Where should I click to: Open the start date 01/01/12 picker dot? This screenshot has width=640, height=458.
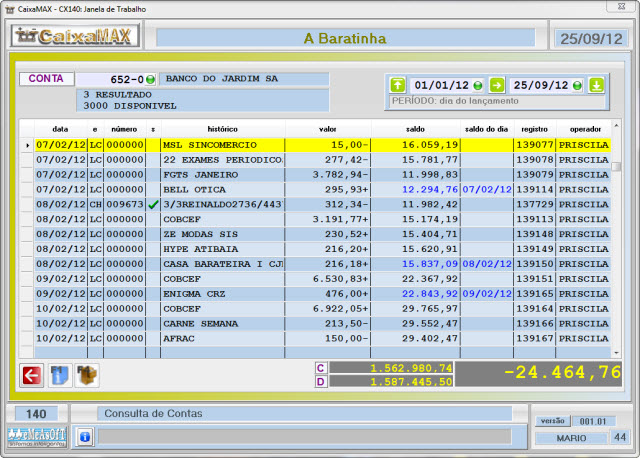pyautogui.click(x=478, y=85)
